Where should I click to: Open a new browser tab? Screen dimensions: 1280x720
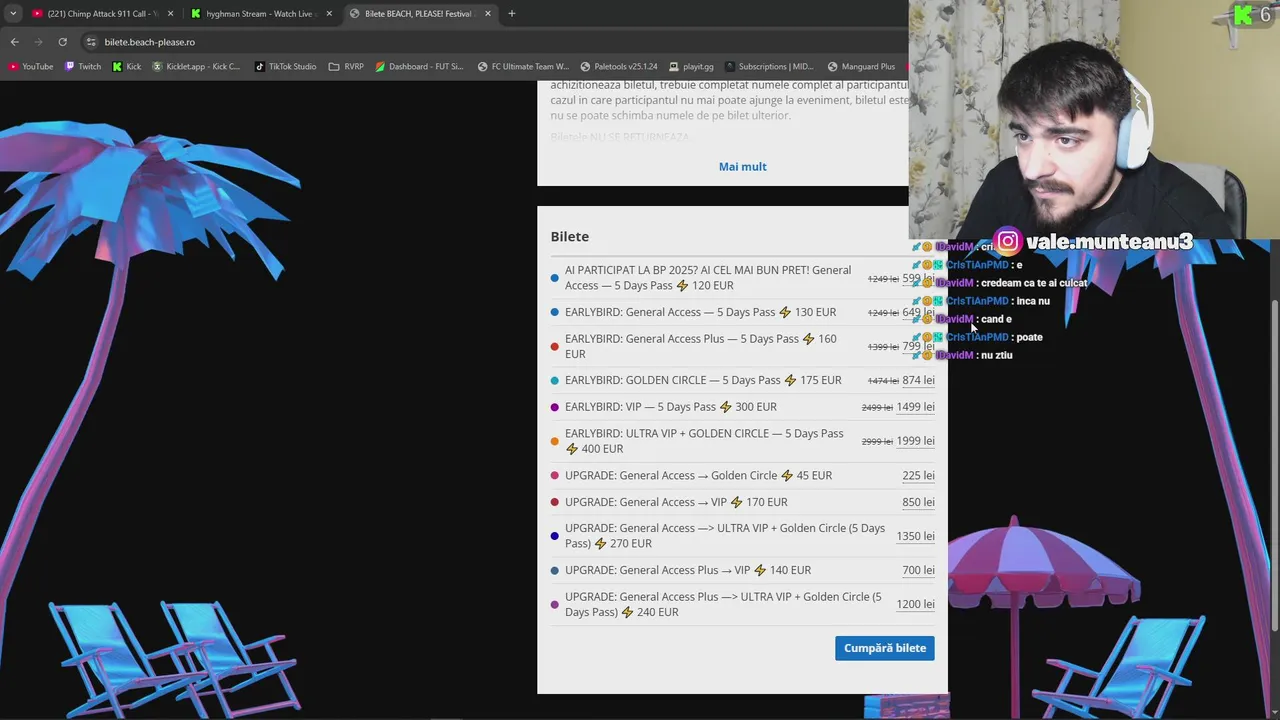(512, 14)
